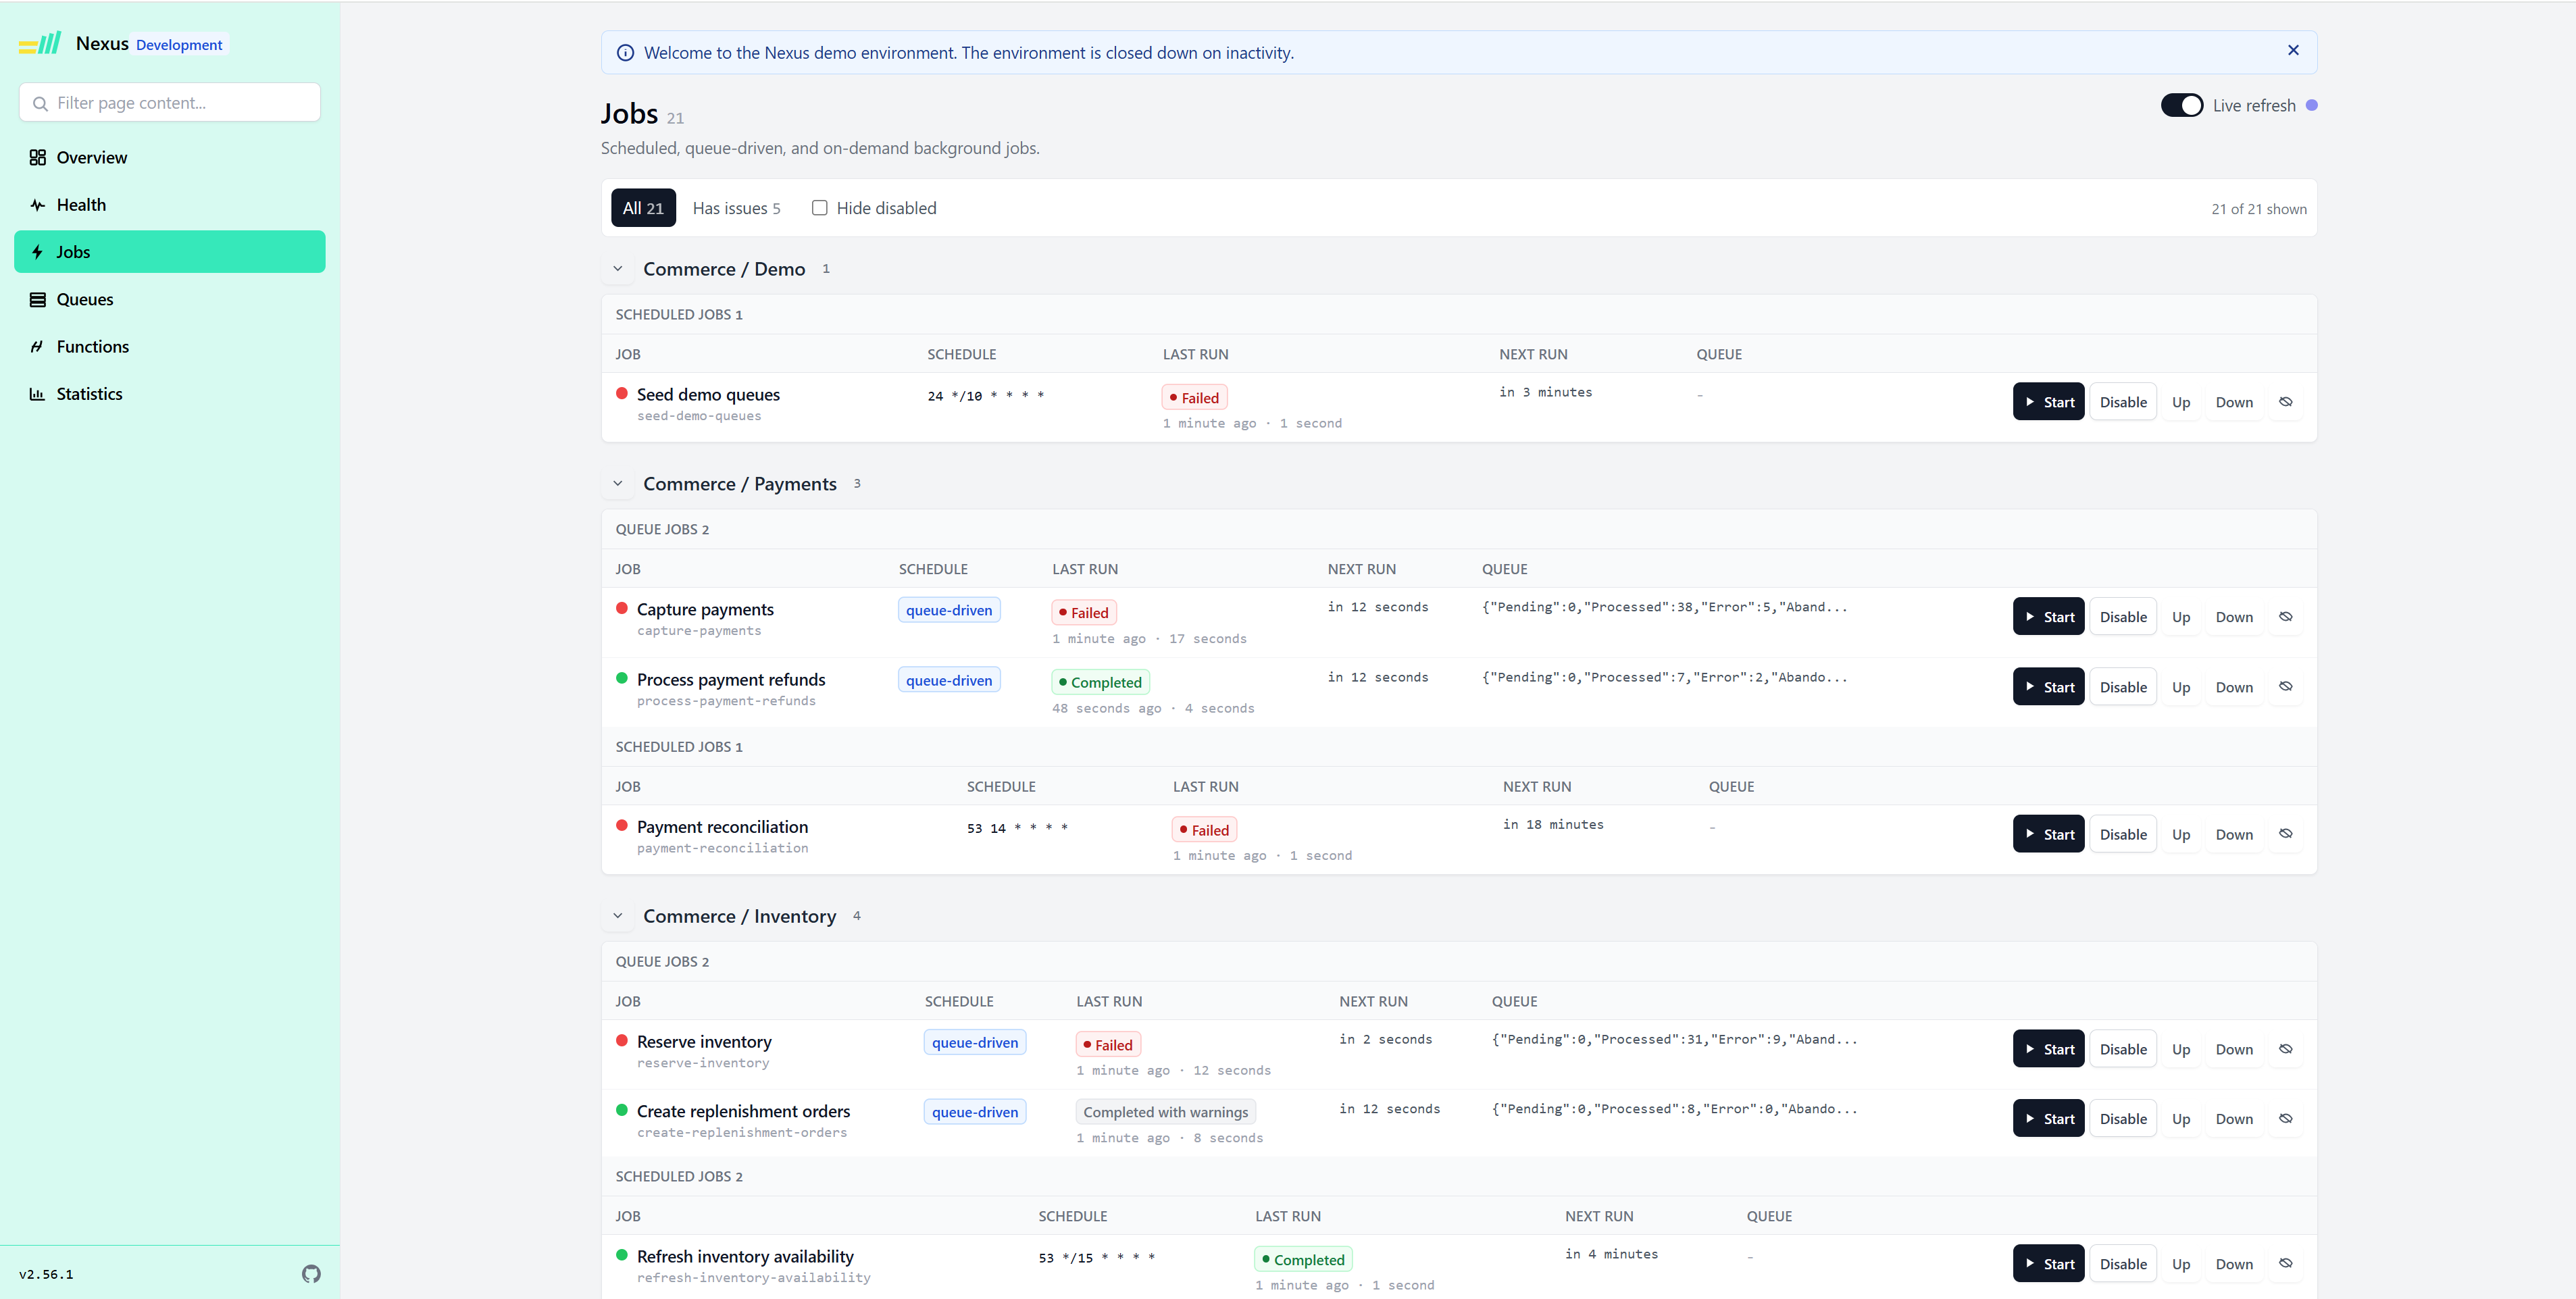
Task: Start the Refresh inventory availability job
Action: [2048, 1264]
